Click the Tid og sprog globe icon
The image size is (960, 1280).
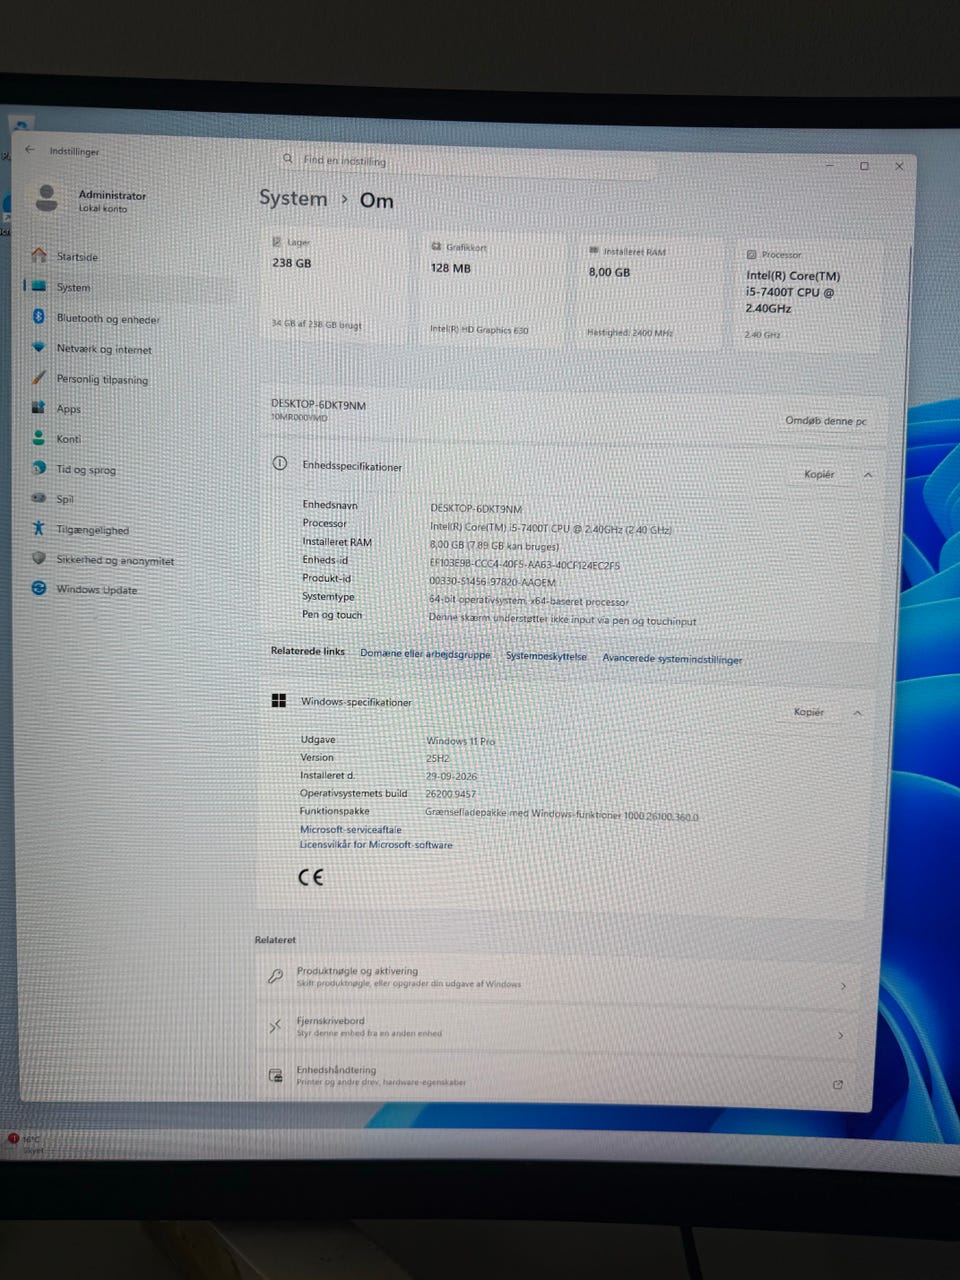38,468
